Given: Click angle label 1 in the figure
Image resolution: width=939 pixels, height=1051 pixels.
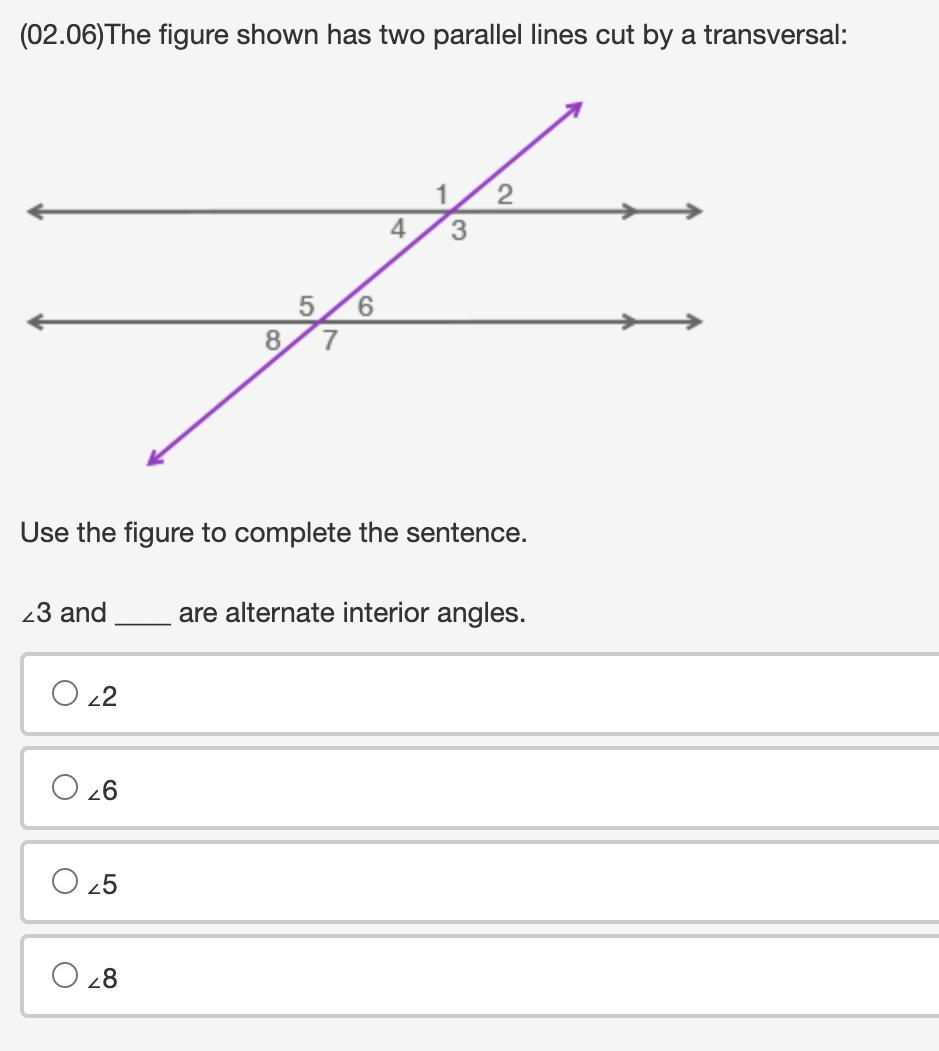Looking at the screenshot, I should 441,194.
